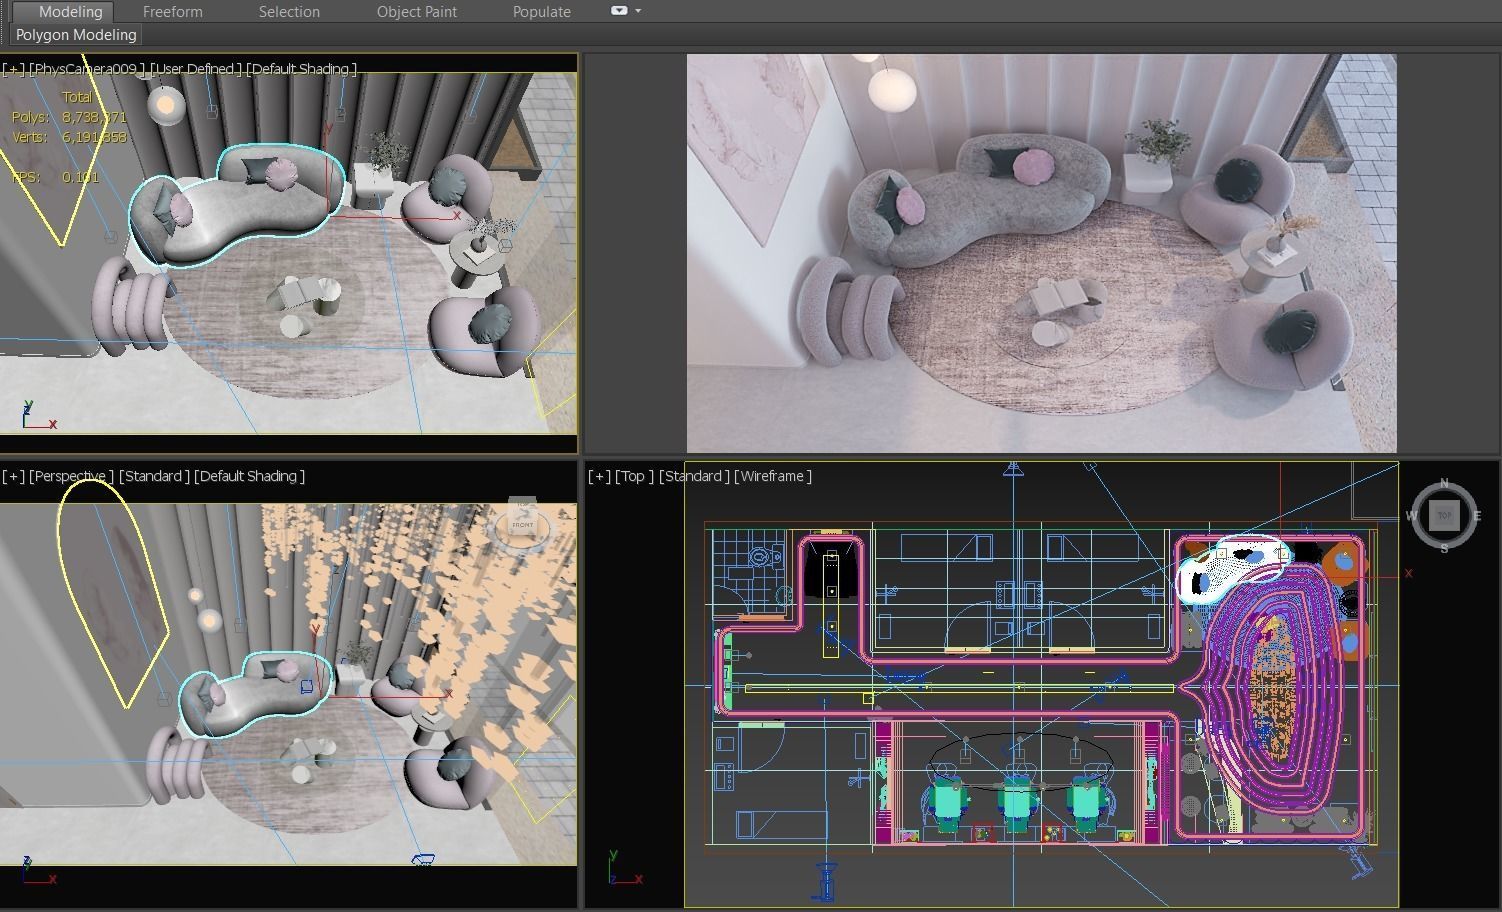Open the Wireframe shading menu in Top viewport

coord(773,476)
